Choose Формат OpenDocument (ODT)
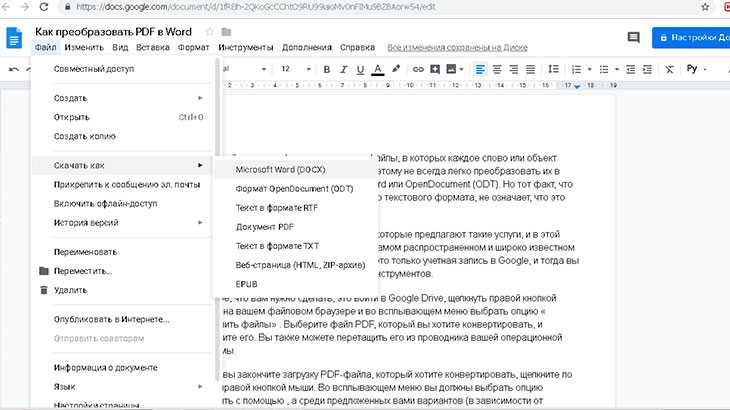 [296, 189]
